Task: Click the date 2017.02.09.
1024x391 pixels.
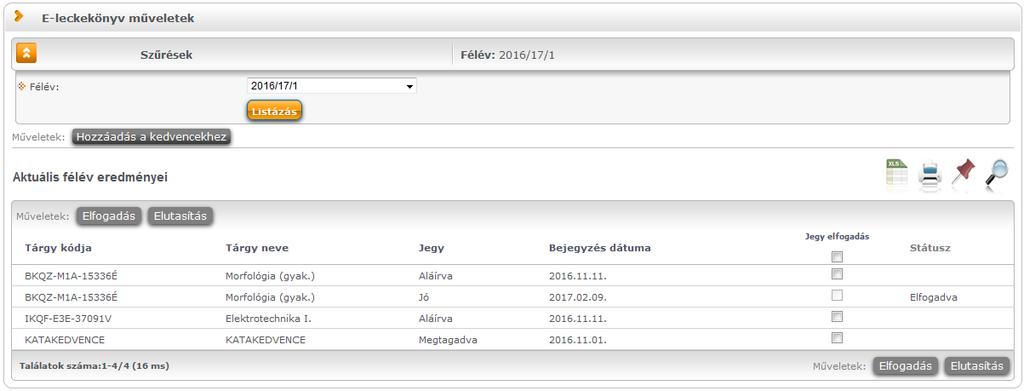Action: coord(579,297)
